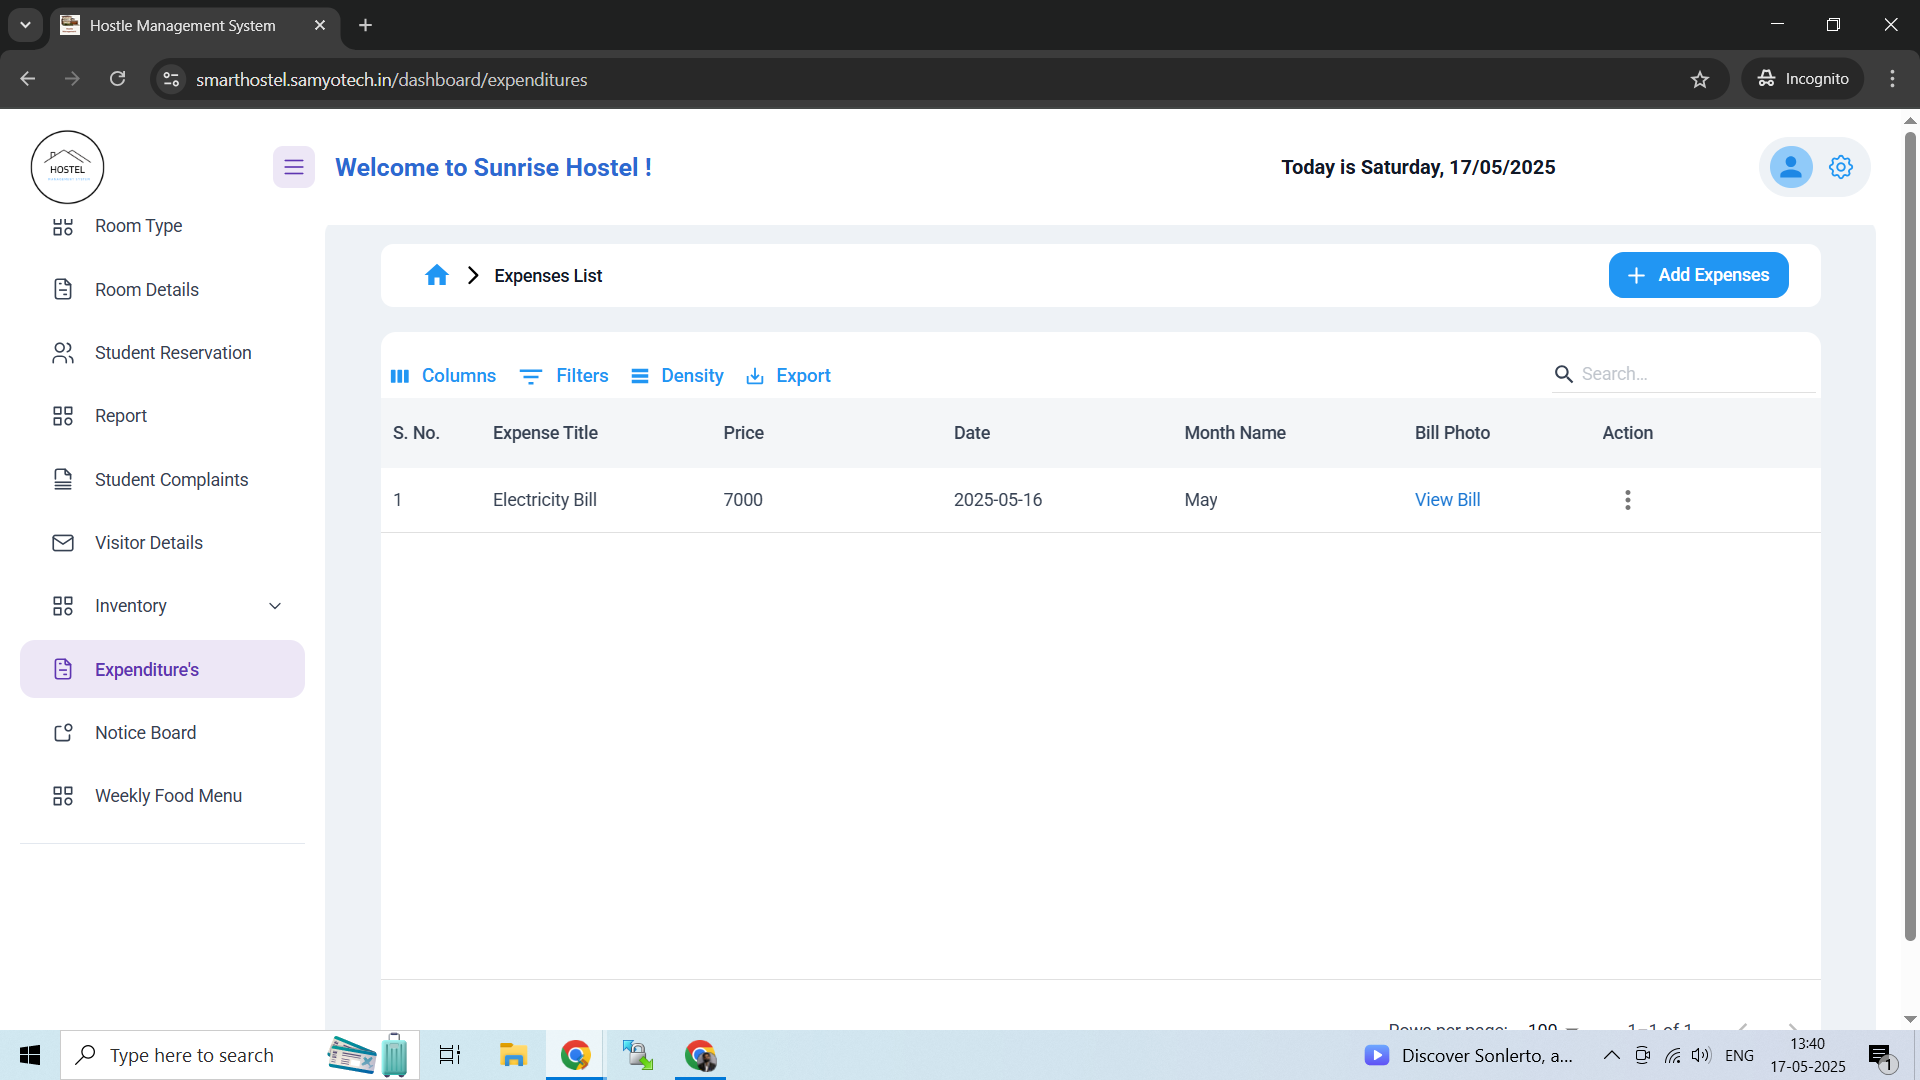Select the Student Complaints icon
Viewport: 1920px width, 1080px height.
(63, 479)
